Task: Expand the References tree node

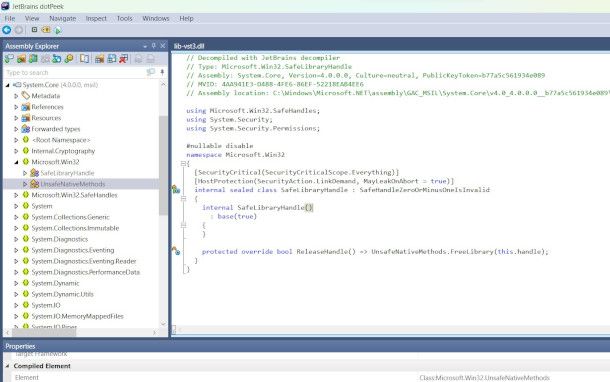Action: pyautogui.click(x=16, y=107)
